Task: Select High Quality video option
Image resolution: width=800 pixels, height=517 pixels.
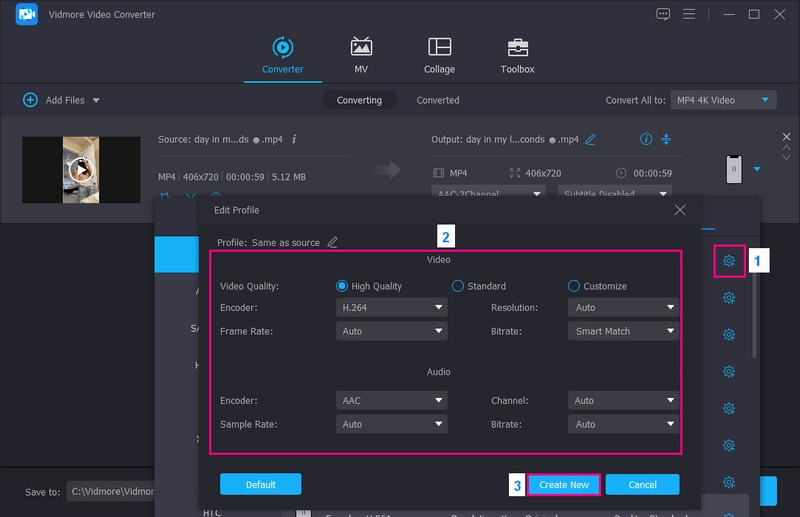Action: pyautogui.click(x=344, y=286)
